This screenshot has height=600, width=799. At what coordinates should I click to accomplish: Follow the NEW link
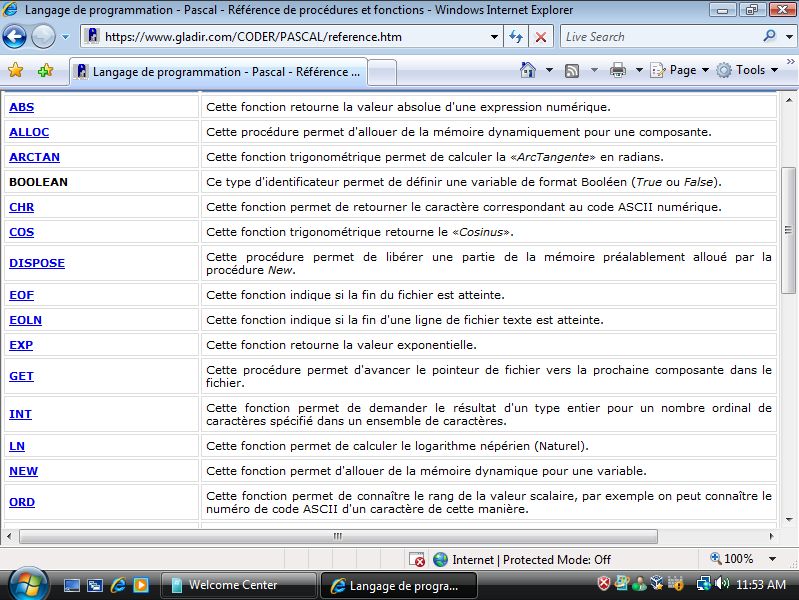coord(23,471)
